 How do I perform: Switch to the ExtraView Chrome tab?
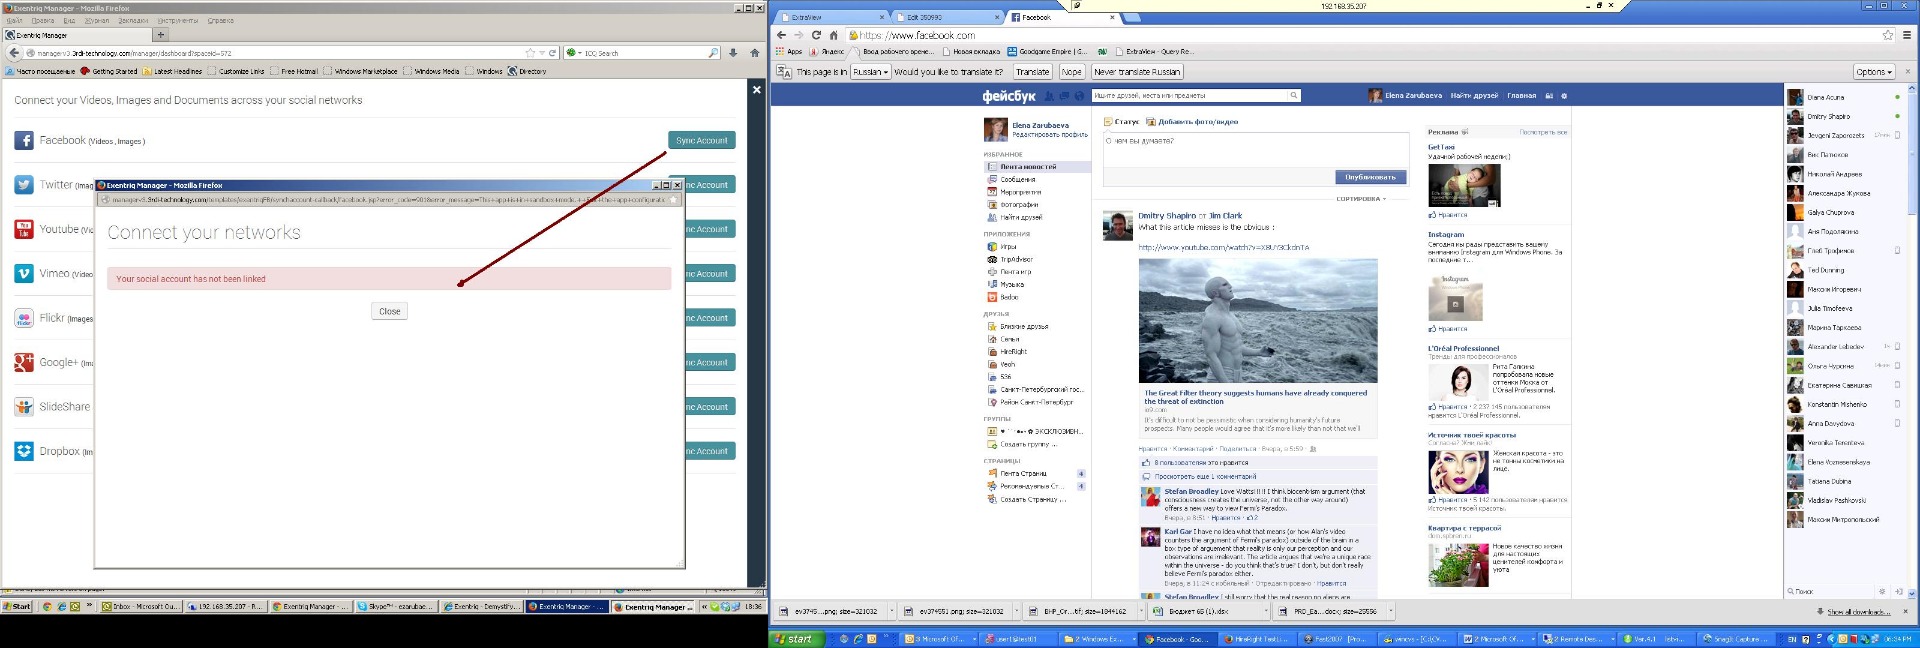(830, 17)
